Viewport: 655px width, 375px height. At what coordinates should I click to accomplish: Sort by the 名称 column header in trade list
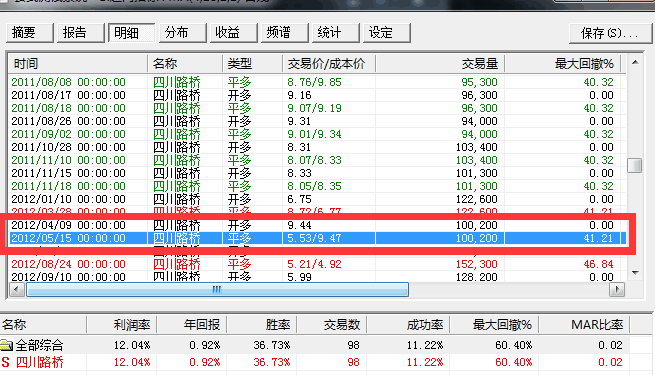coord(185,64)
